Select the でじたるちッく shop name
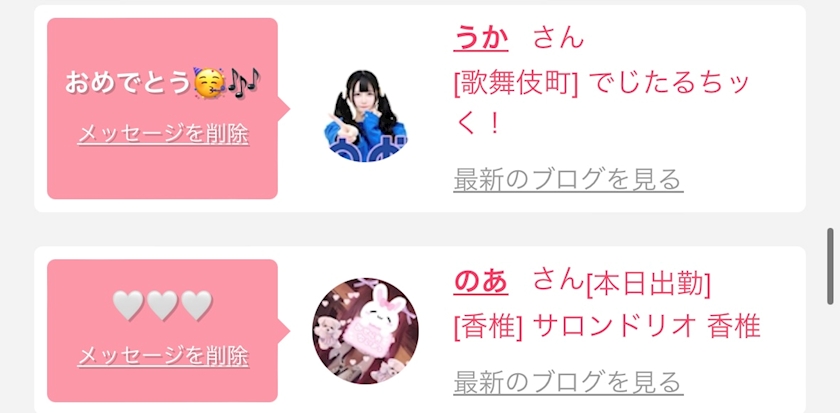 click(600, 104)
